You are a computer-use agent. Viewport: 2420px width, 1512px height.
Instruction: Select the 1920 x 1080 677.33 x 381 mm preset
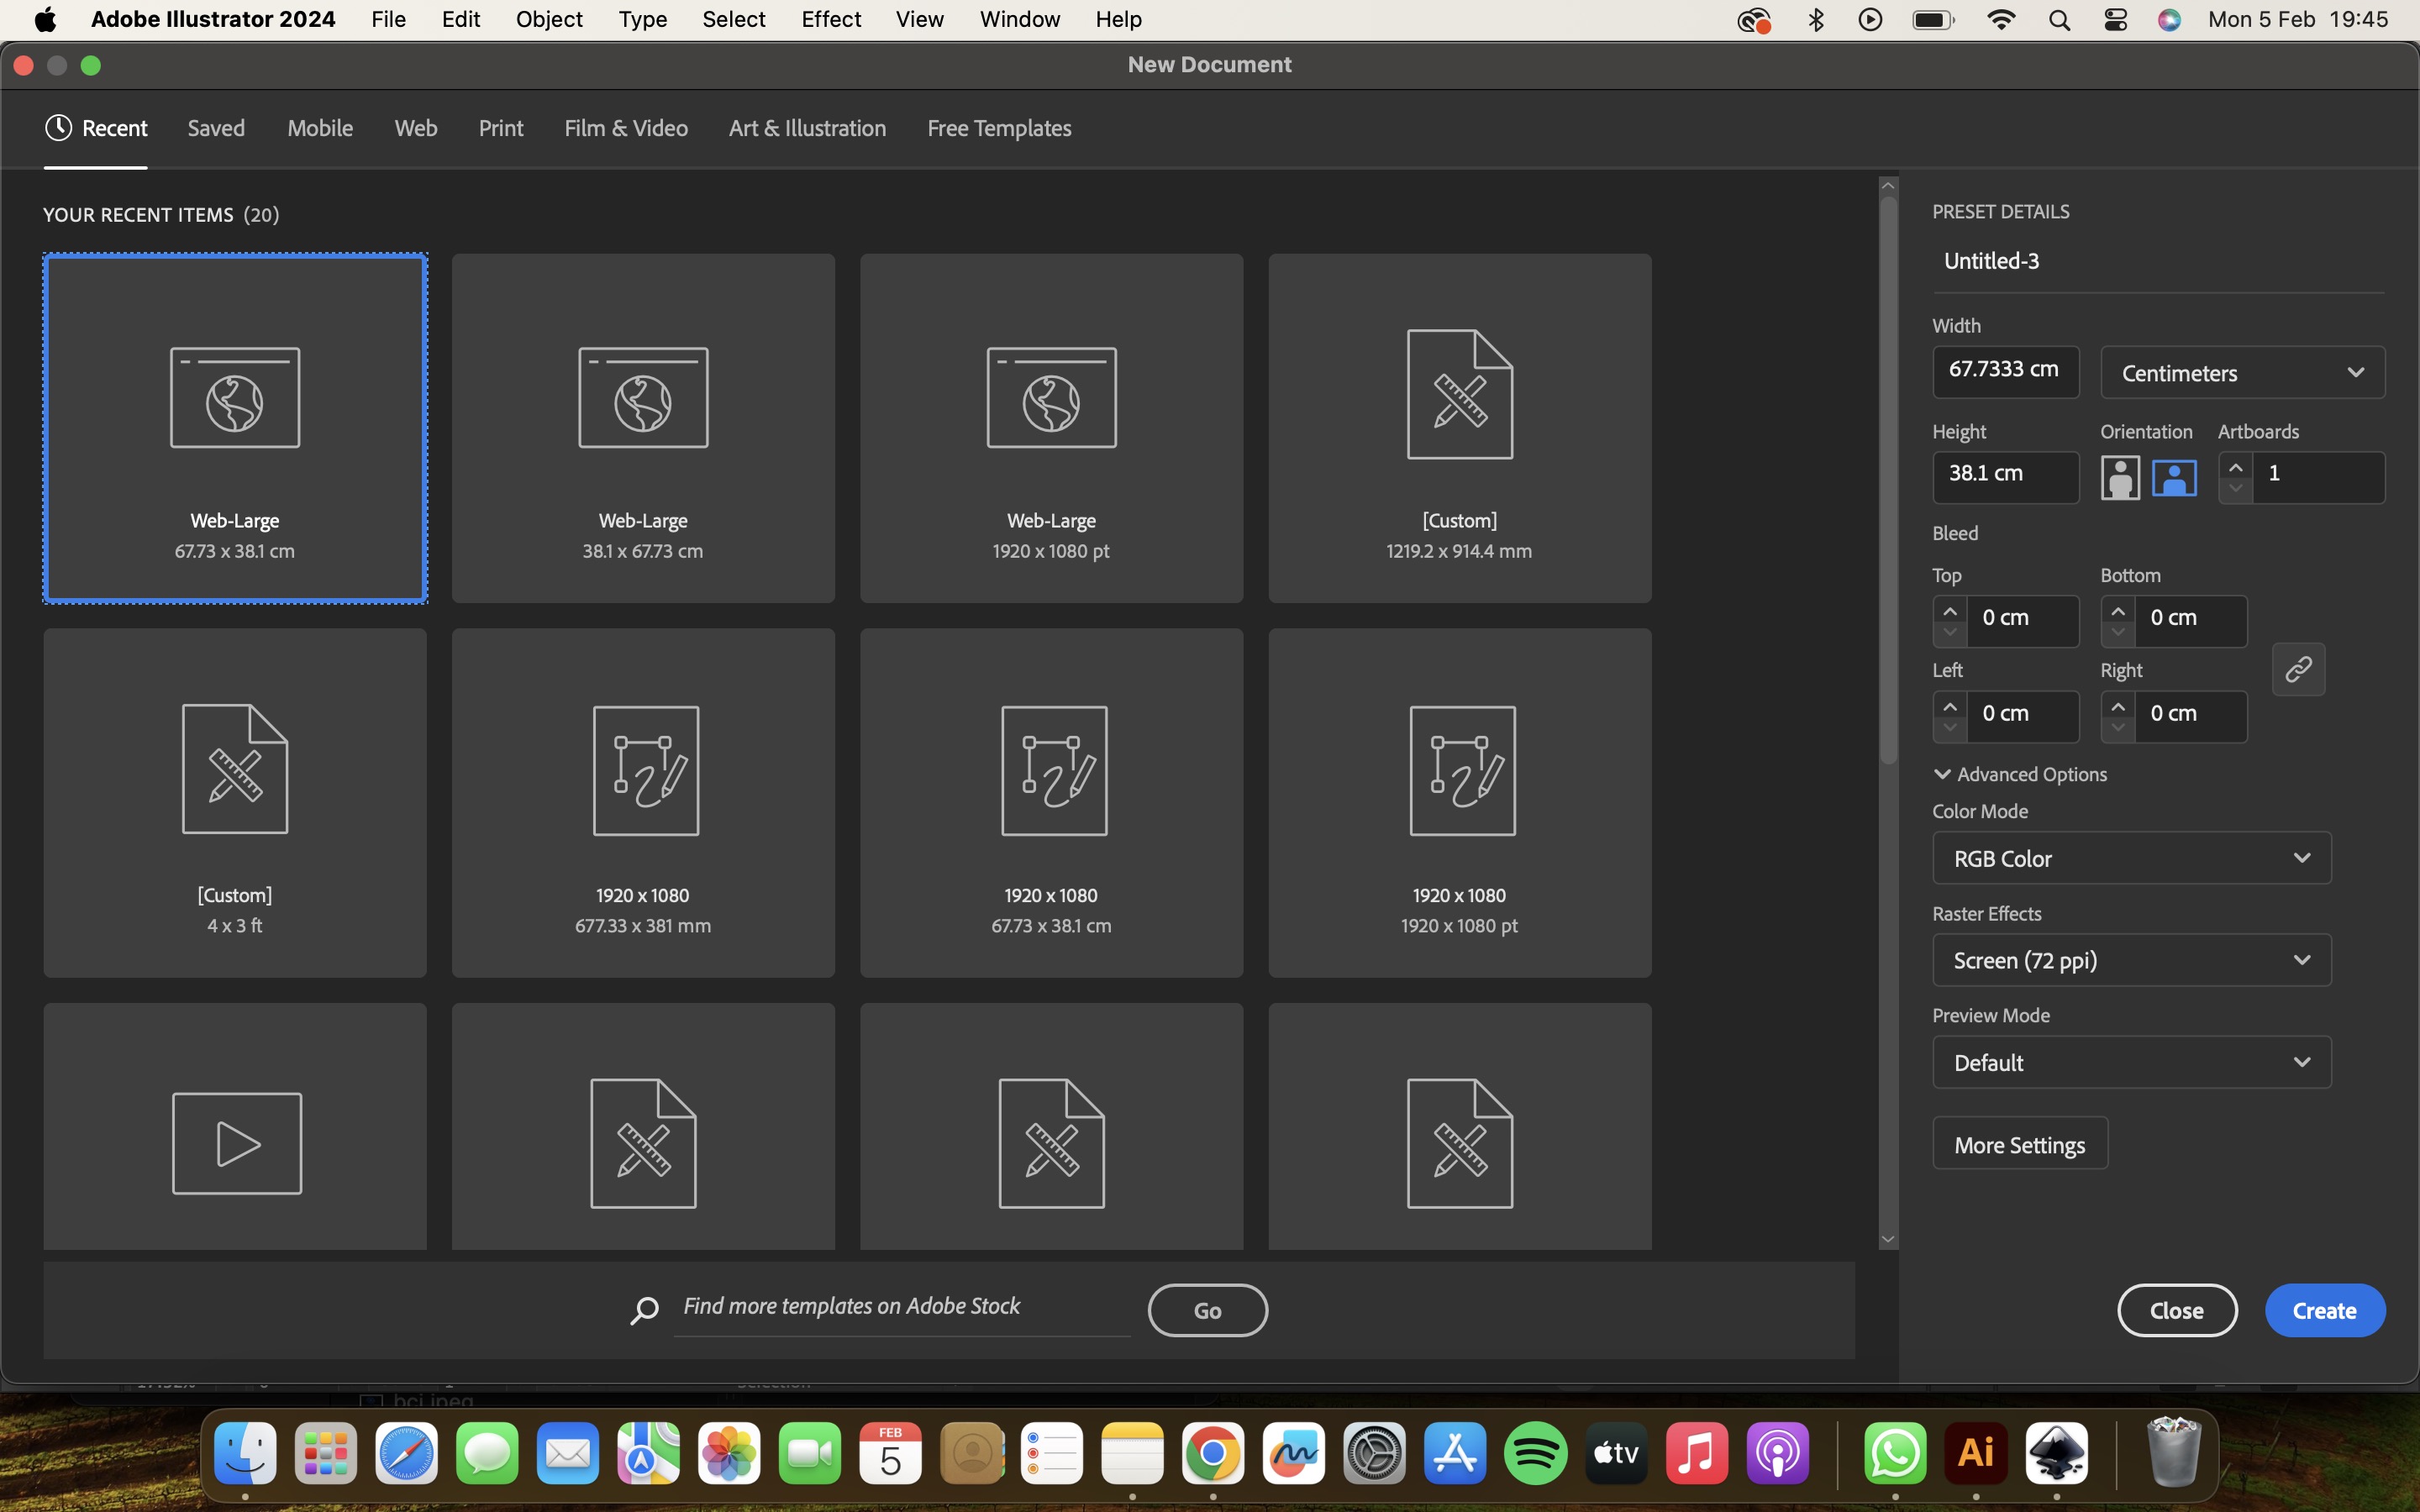tap(643, 803)
